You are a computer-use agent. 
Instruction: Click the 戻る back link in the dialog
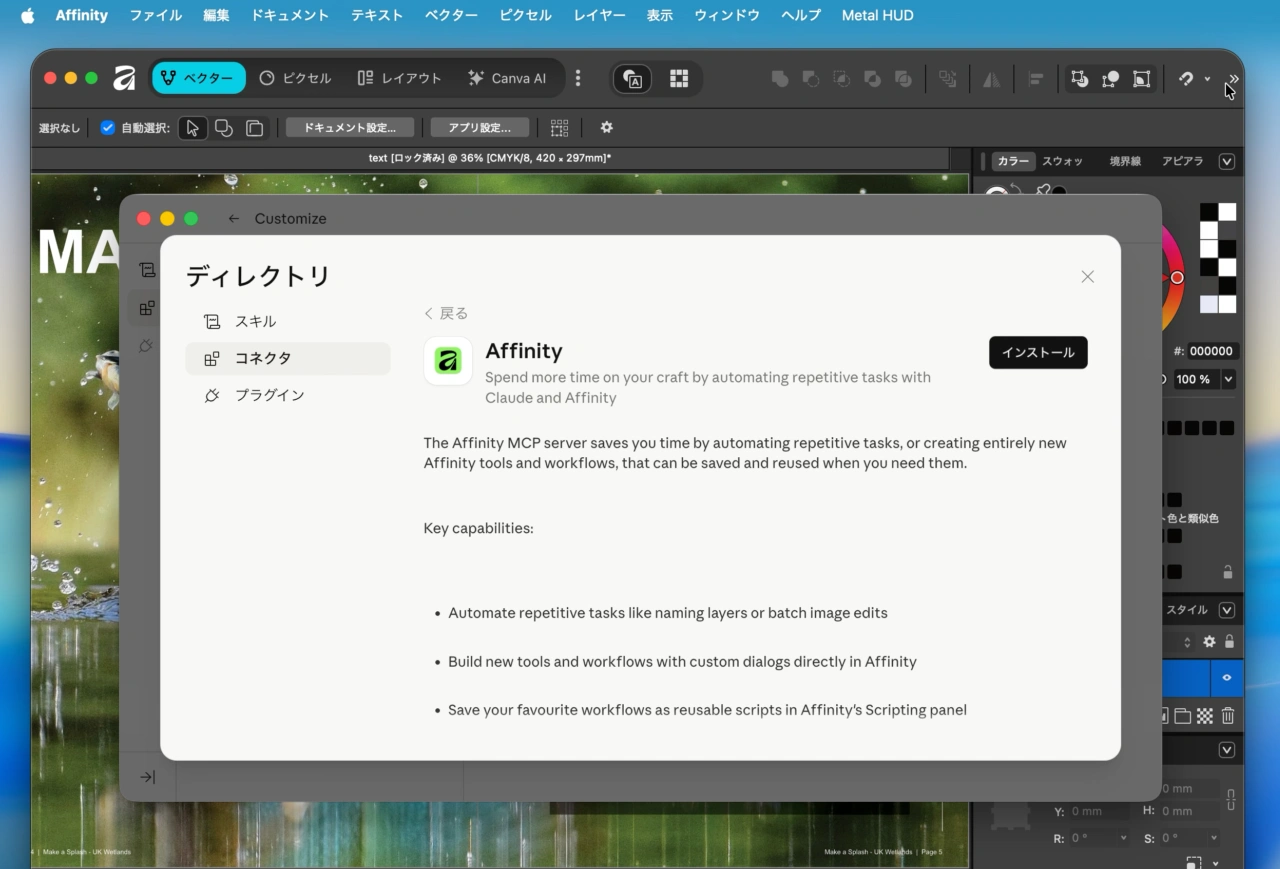(445, 313)
